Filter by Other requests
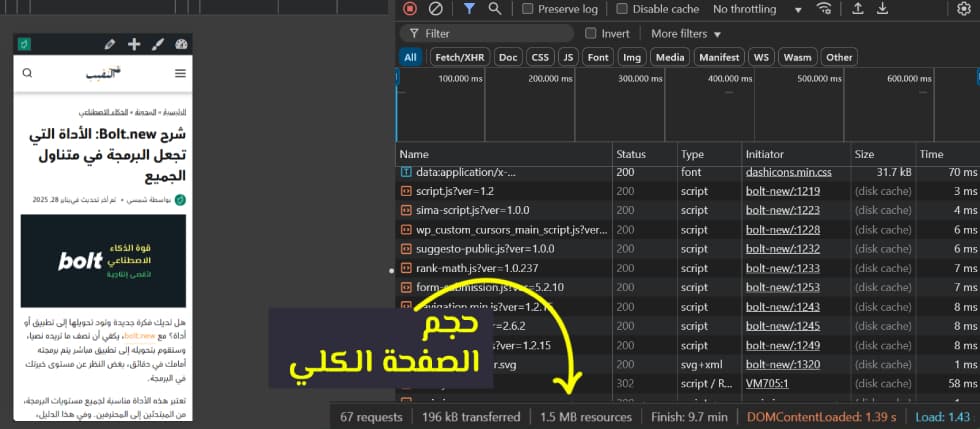The image size is (980, 429). 839,58
